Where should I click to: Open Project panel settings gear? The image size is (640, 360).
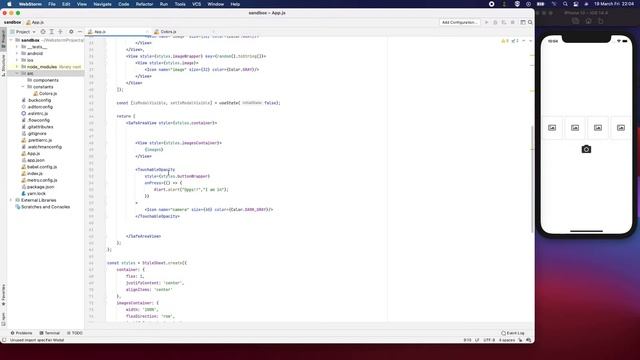(71, 31)
